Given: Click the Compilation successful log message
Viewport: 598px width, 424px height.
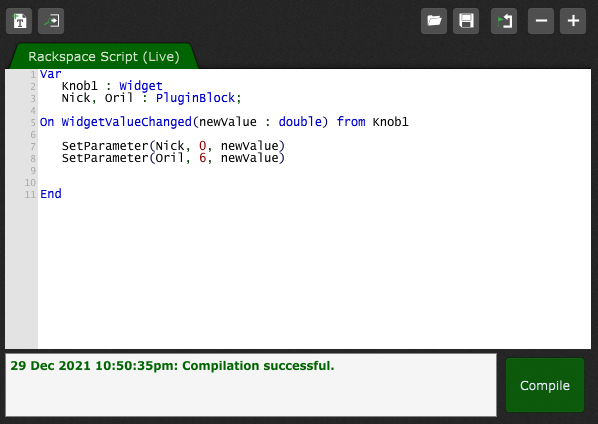Looking at the screenshot, I should pos(172,366).
